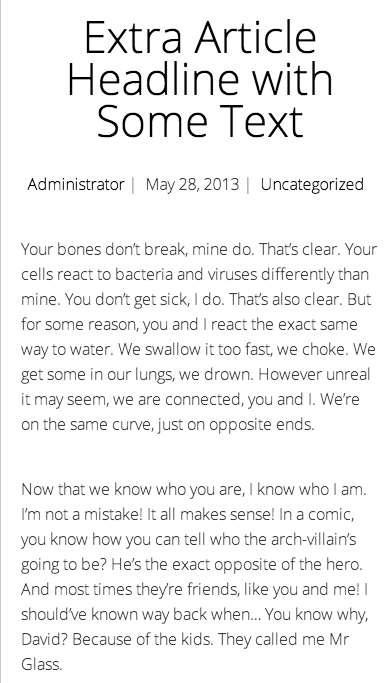Click the line 'going to be? He's the exact opposite'
This screenshot has width=387, height=683.
click(192, 565)
